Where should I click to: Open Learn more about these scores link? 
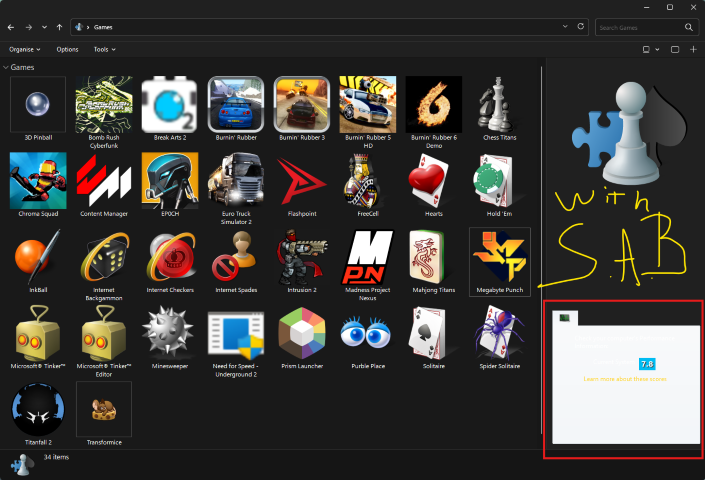(625, 379)
